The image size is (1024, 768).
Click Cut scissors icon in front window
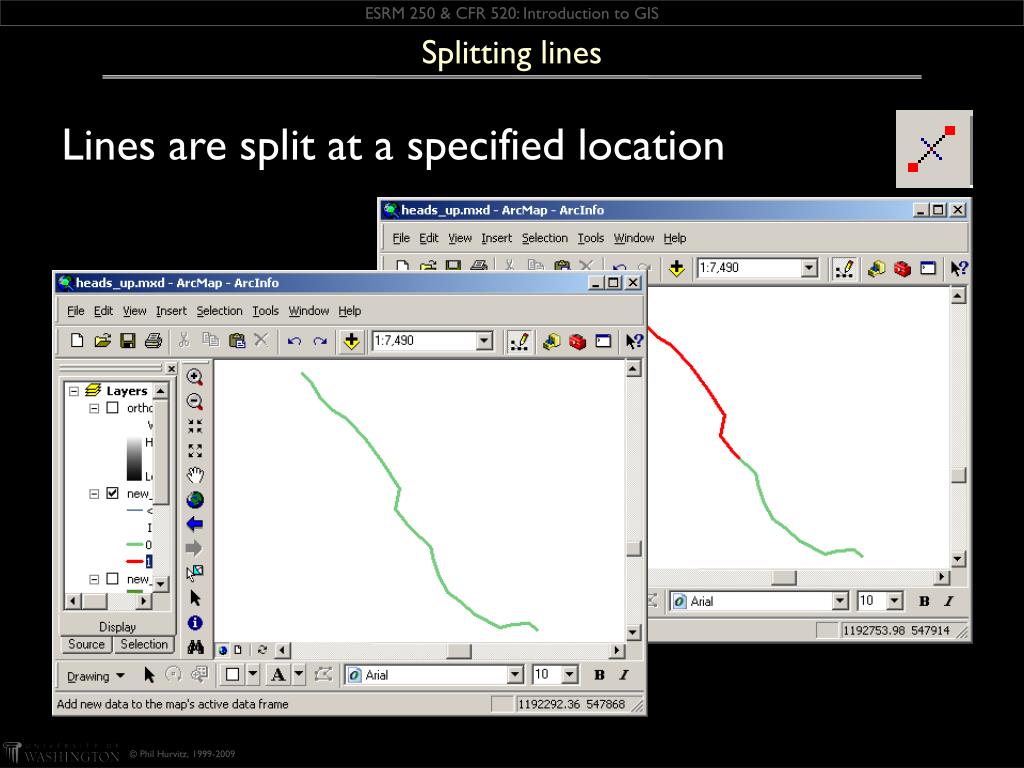[x=184, y=340]
